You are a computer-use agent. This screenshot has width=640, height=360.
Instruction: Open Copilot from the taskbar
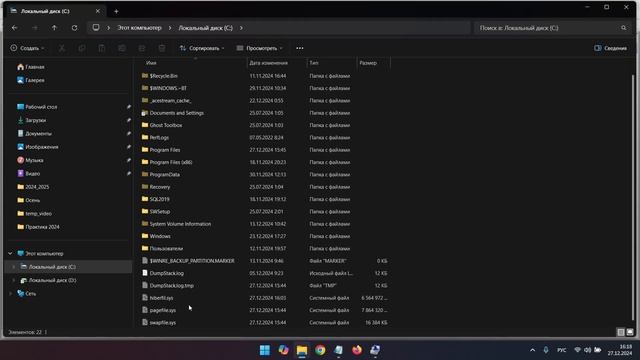(283, 350)
